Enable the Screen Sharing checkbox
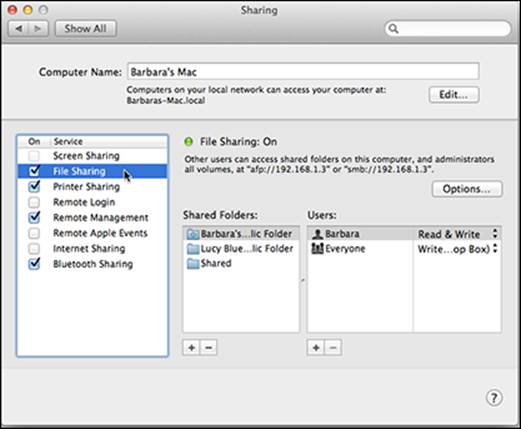 (34, 156)
